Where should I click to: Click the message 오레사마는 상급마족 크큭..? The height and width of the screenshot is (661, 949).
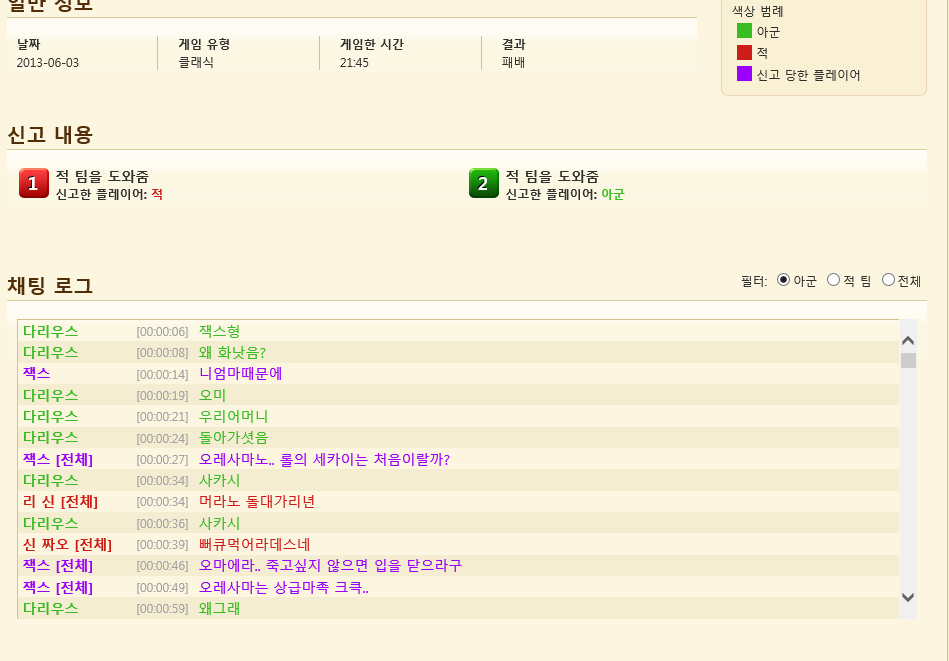tap(284, 587)
